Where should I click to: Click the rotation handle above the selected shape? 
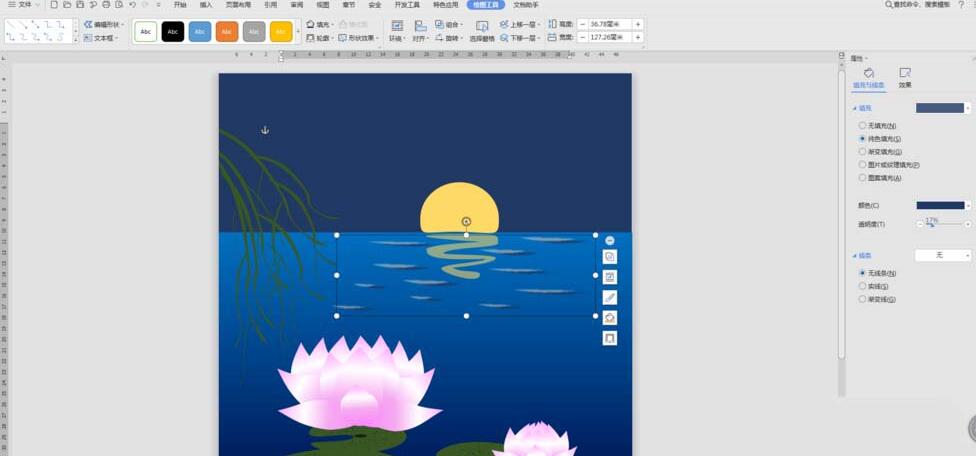466,221
